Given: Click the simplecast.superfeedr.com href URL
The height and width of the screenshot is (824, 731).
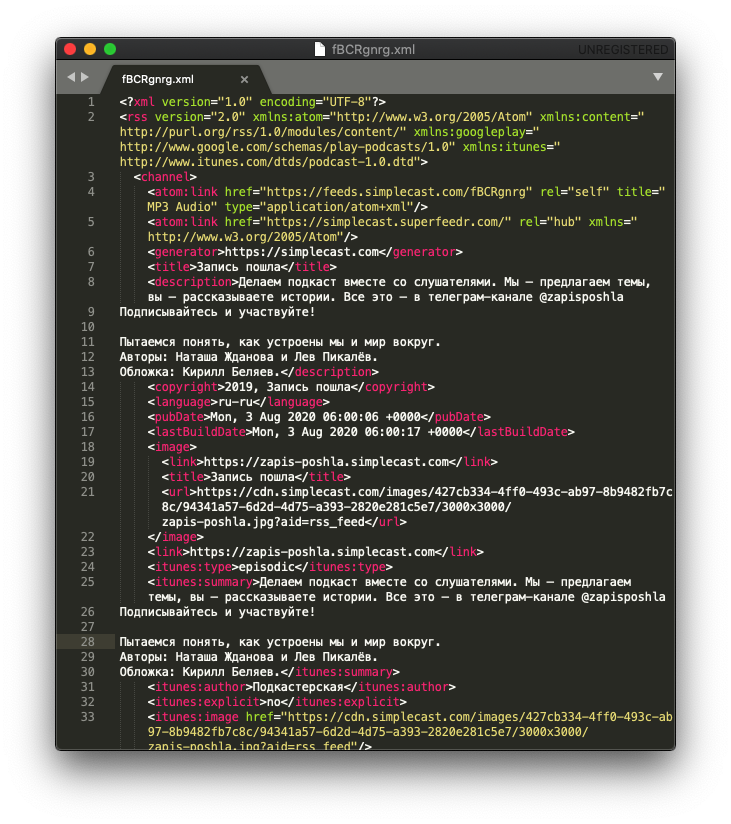Looking at the screenshot, I should (x=386, y=222).
